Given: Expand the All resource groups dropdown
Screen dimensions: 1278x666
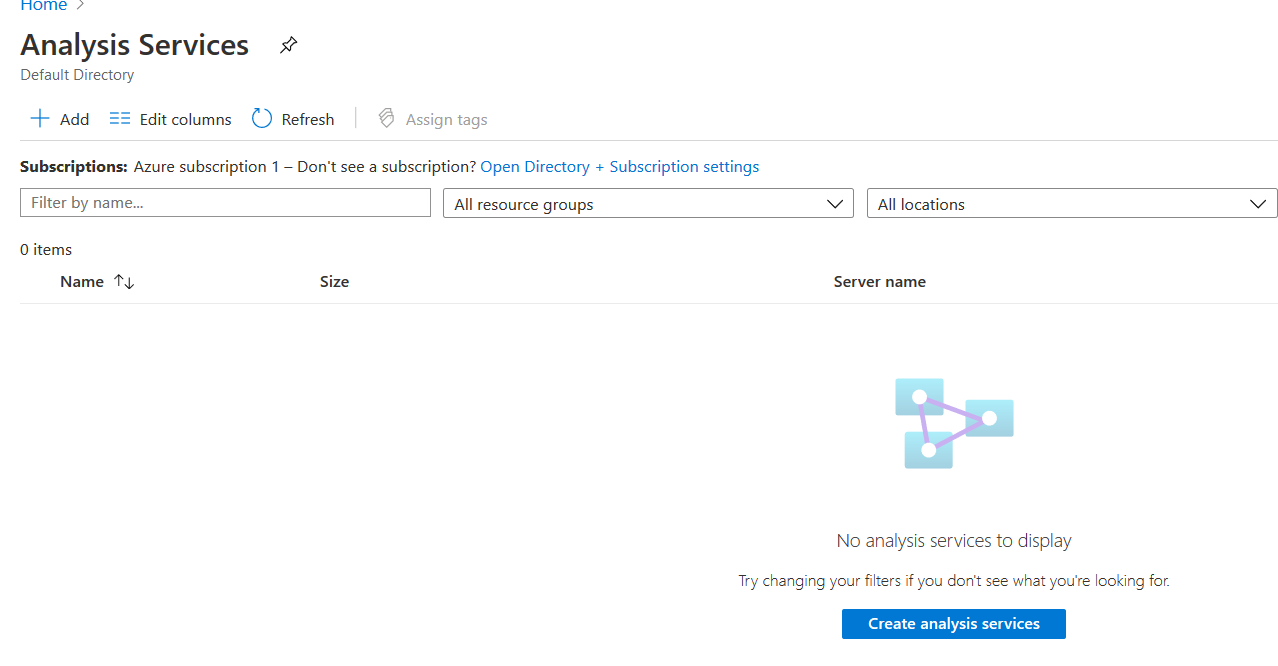Looking at the screenshot, I should point(648,203).
